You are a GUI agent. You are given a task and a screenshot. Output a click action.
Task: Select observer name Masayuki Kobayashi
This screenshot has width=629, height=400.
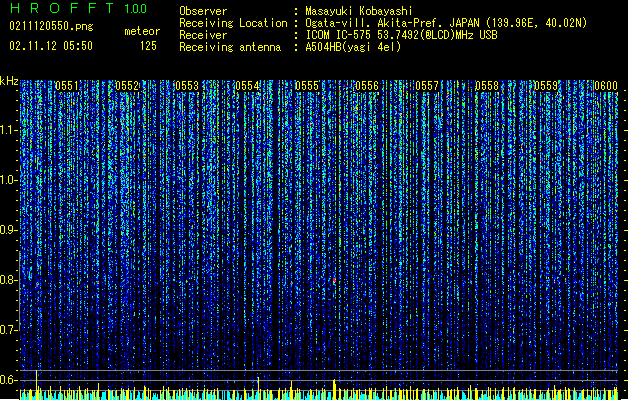click(359, 11)
